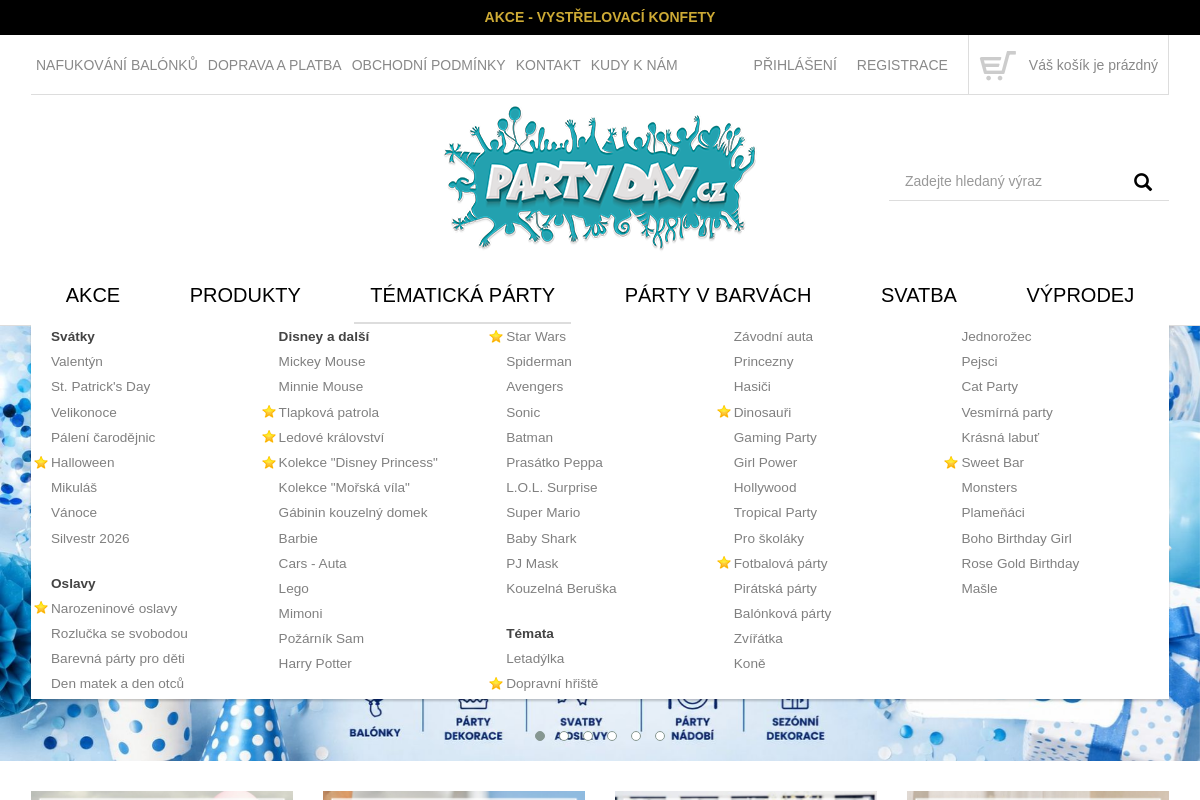Open the TÉMATICKÁ PÁRTY menu
This screenshot has height=800, width=1200.
462,295
